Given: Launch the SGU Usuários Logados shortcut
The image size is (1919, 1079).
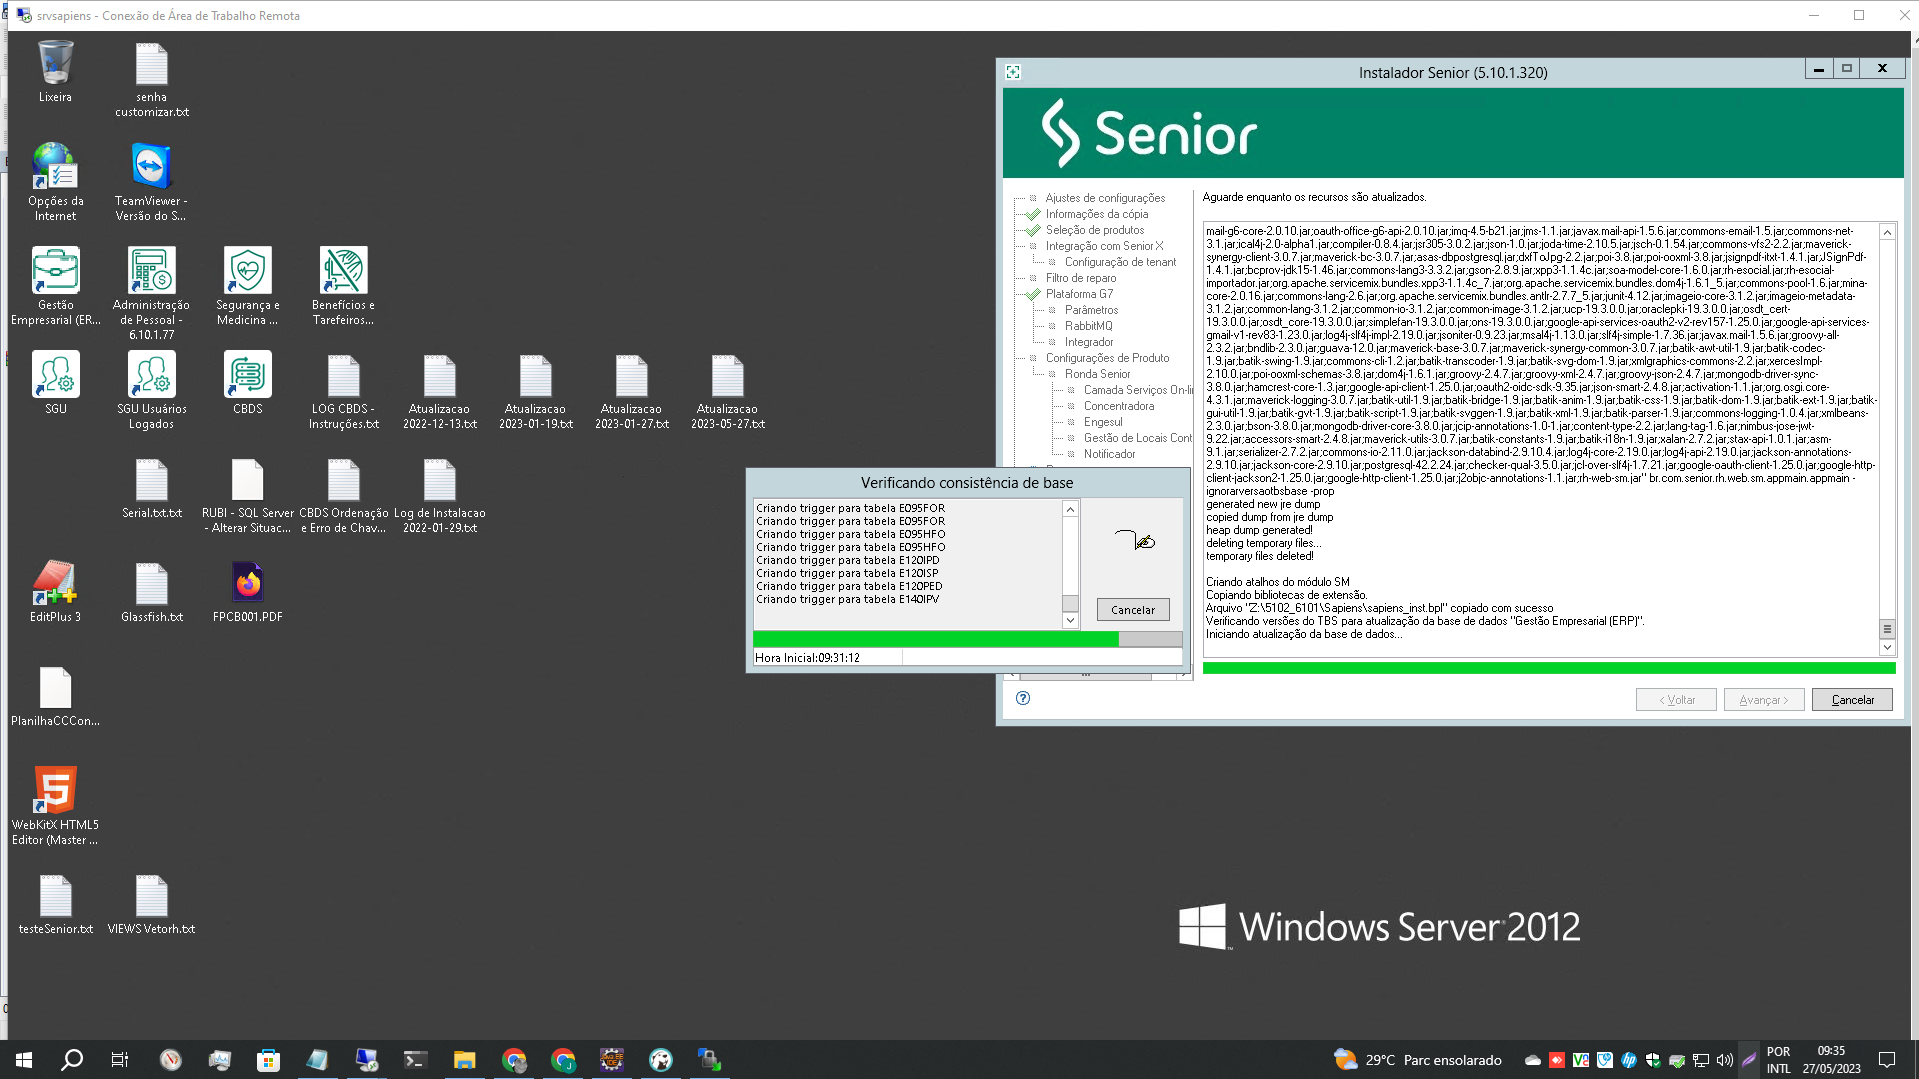Looking at the screenshot, I should [x=151, y=389].
